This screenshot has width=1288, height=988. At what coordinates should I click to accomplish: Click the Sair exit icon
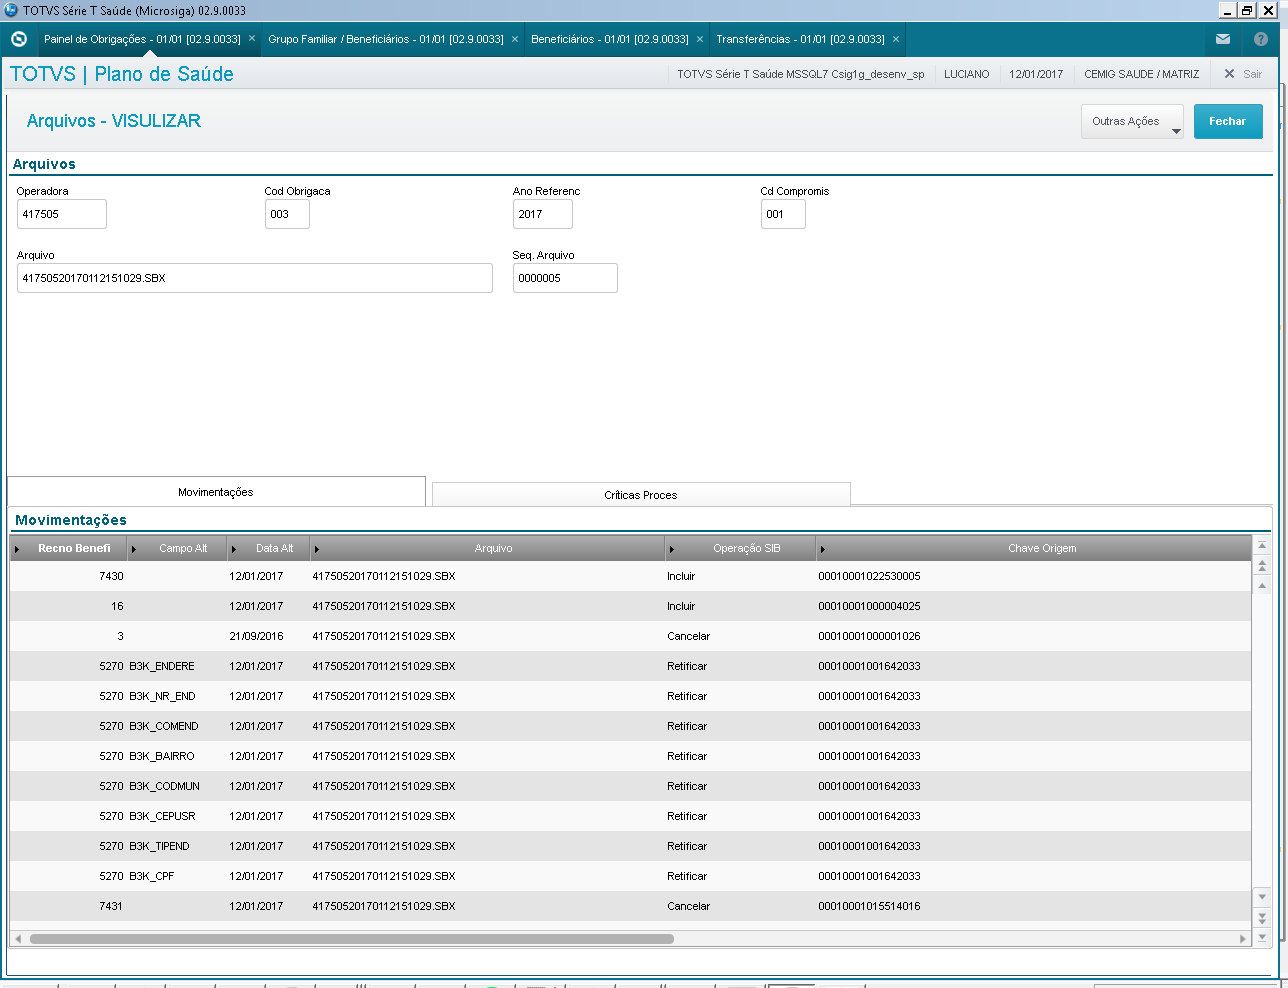click(1229, 74)
